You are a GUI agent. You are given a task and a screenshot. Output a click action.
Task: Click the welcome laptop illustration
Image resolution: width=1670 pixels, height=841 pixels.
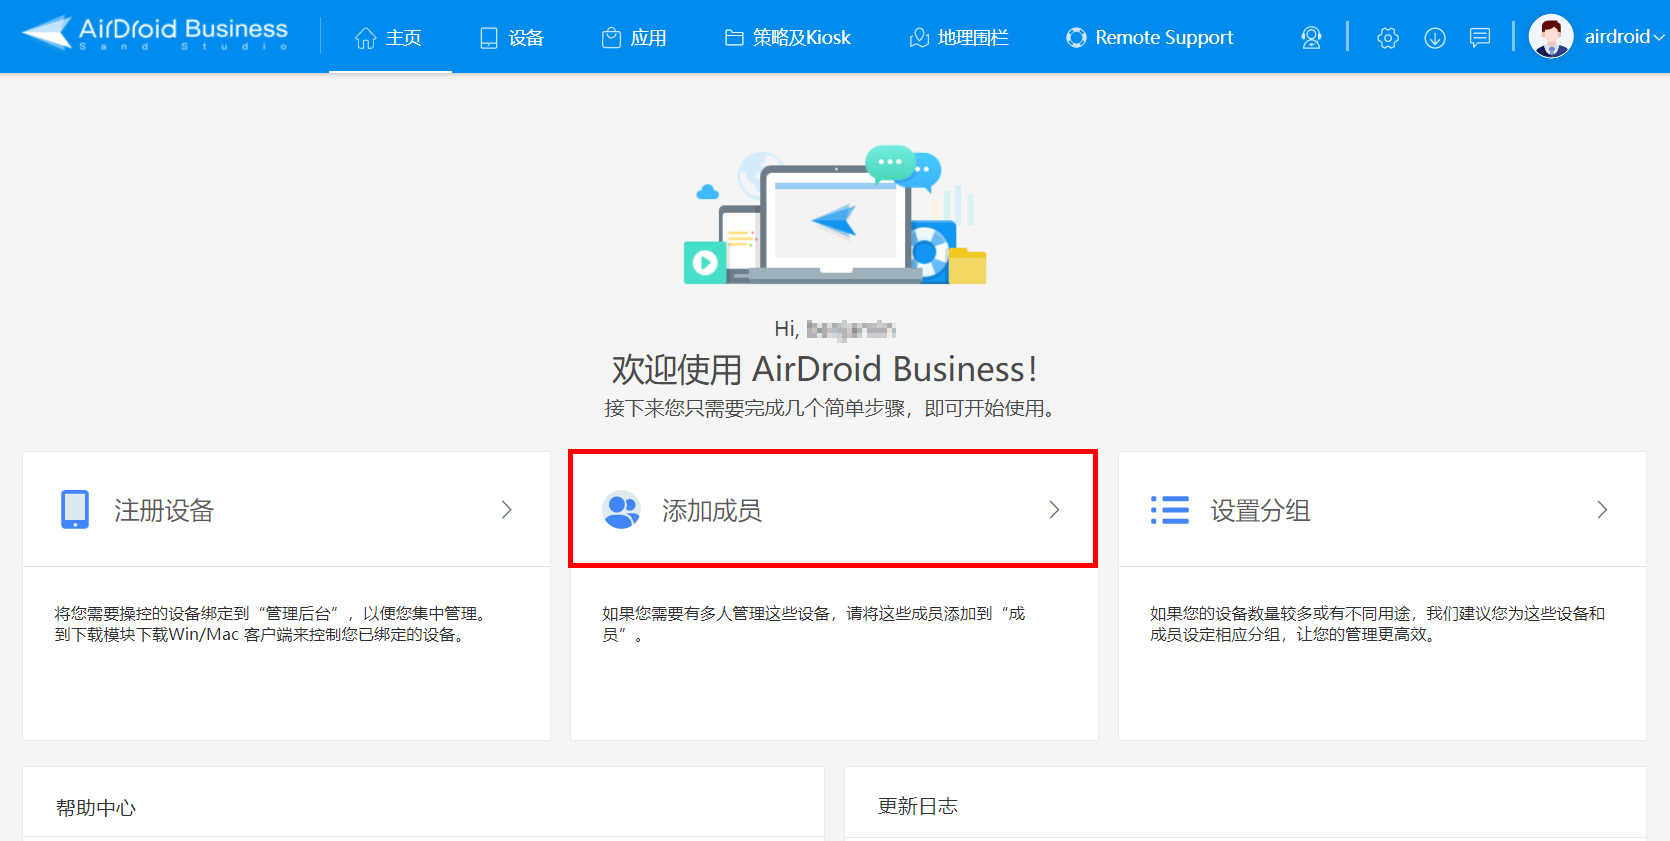[x=835, y=215]
